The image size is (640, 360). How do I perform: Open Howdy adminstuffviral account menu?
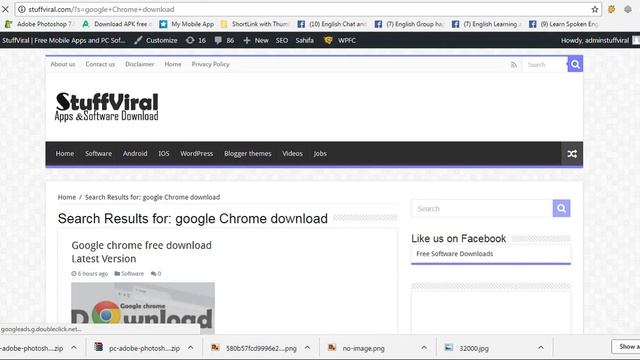point(599,40)
